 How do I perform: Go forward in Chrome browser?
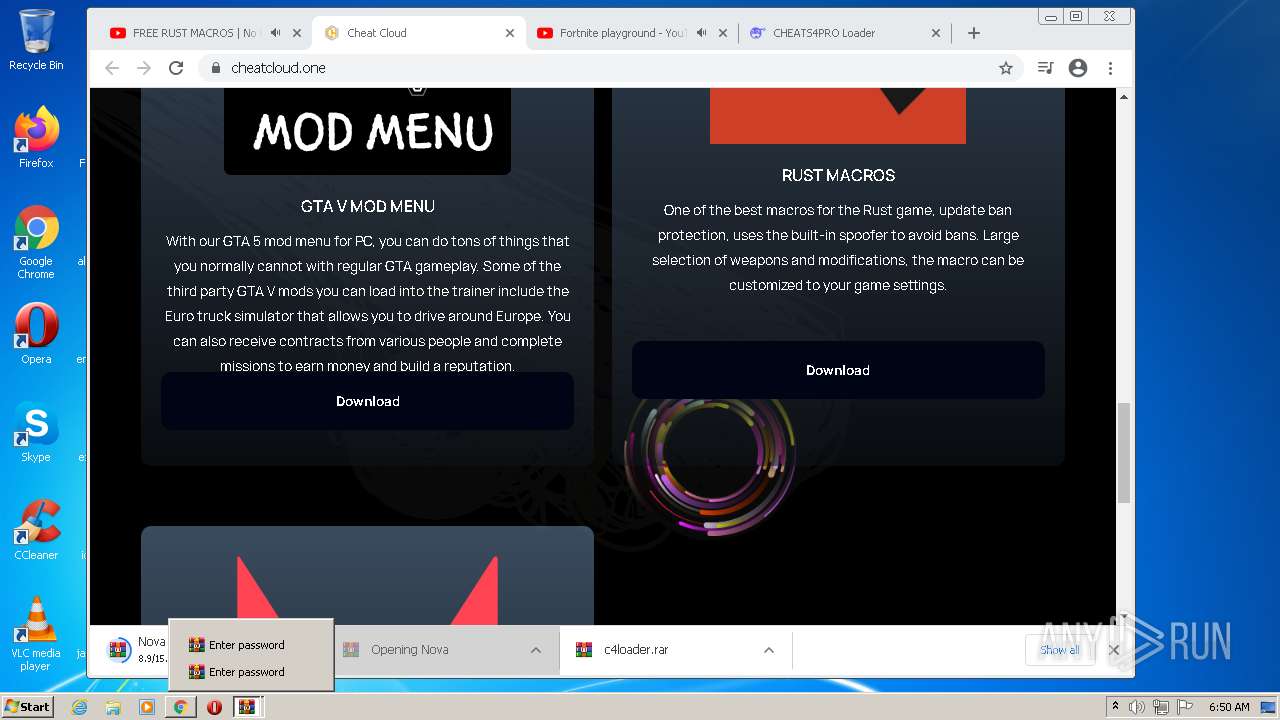tap(144, 68)
